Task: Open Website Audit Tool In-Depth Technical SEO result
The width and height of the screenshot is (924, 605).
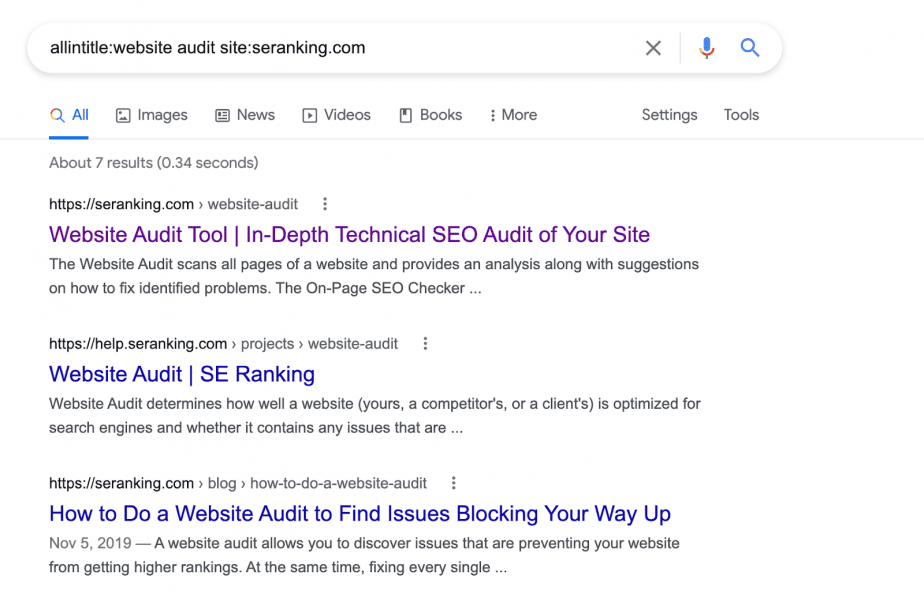Action: click(x=349, y=234)
